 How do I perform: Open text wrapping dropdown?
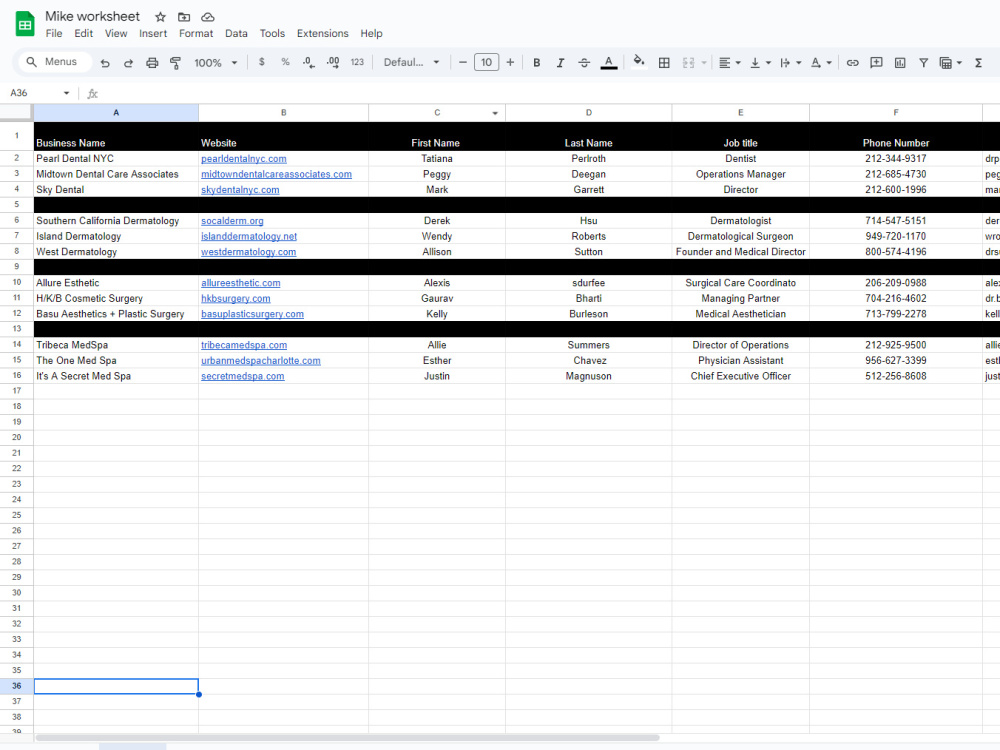pos(790,62)
